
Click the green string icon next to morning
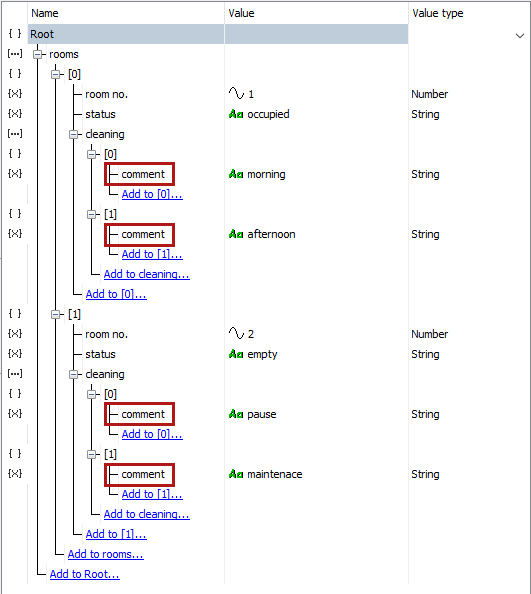[x=236, y=174]
